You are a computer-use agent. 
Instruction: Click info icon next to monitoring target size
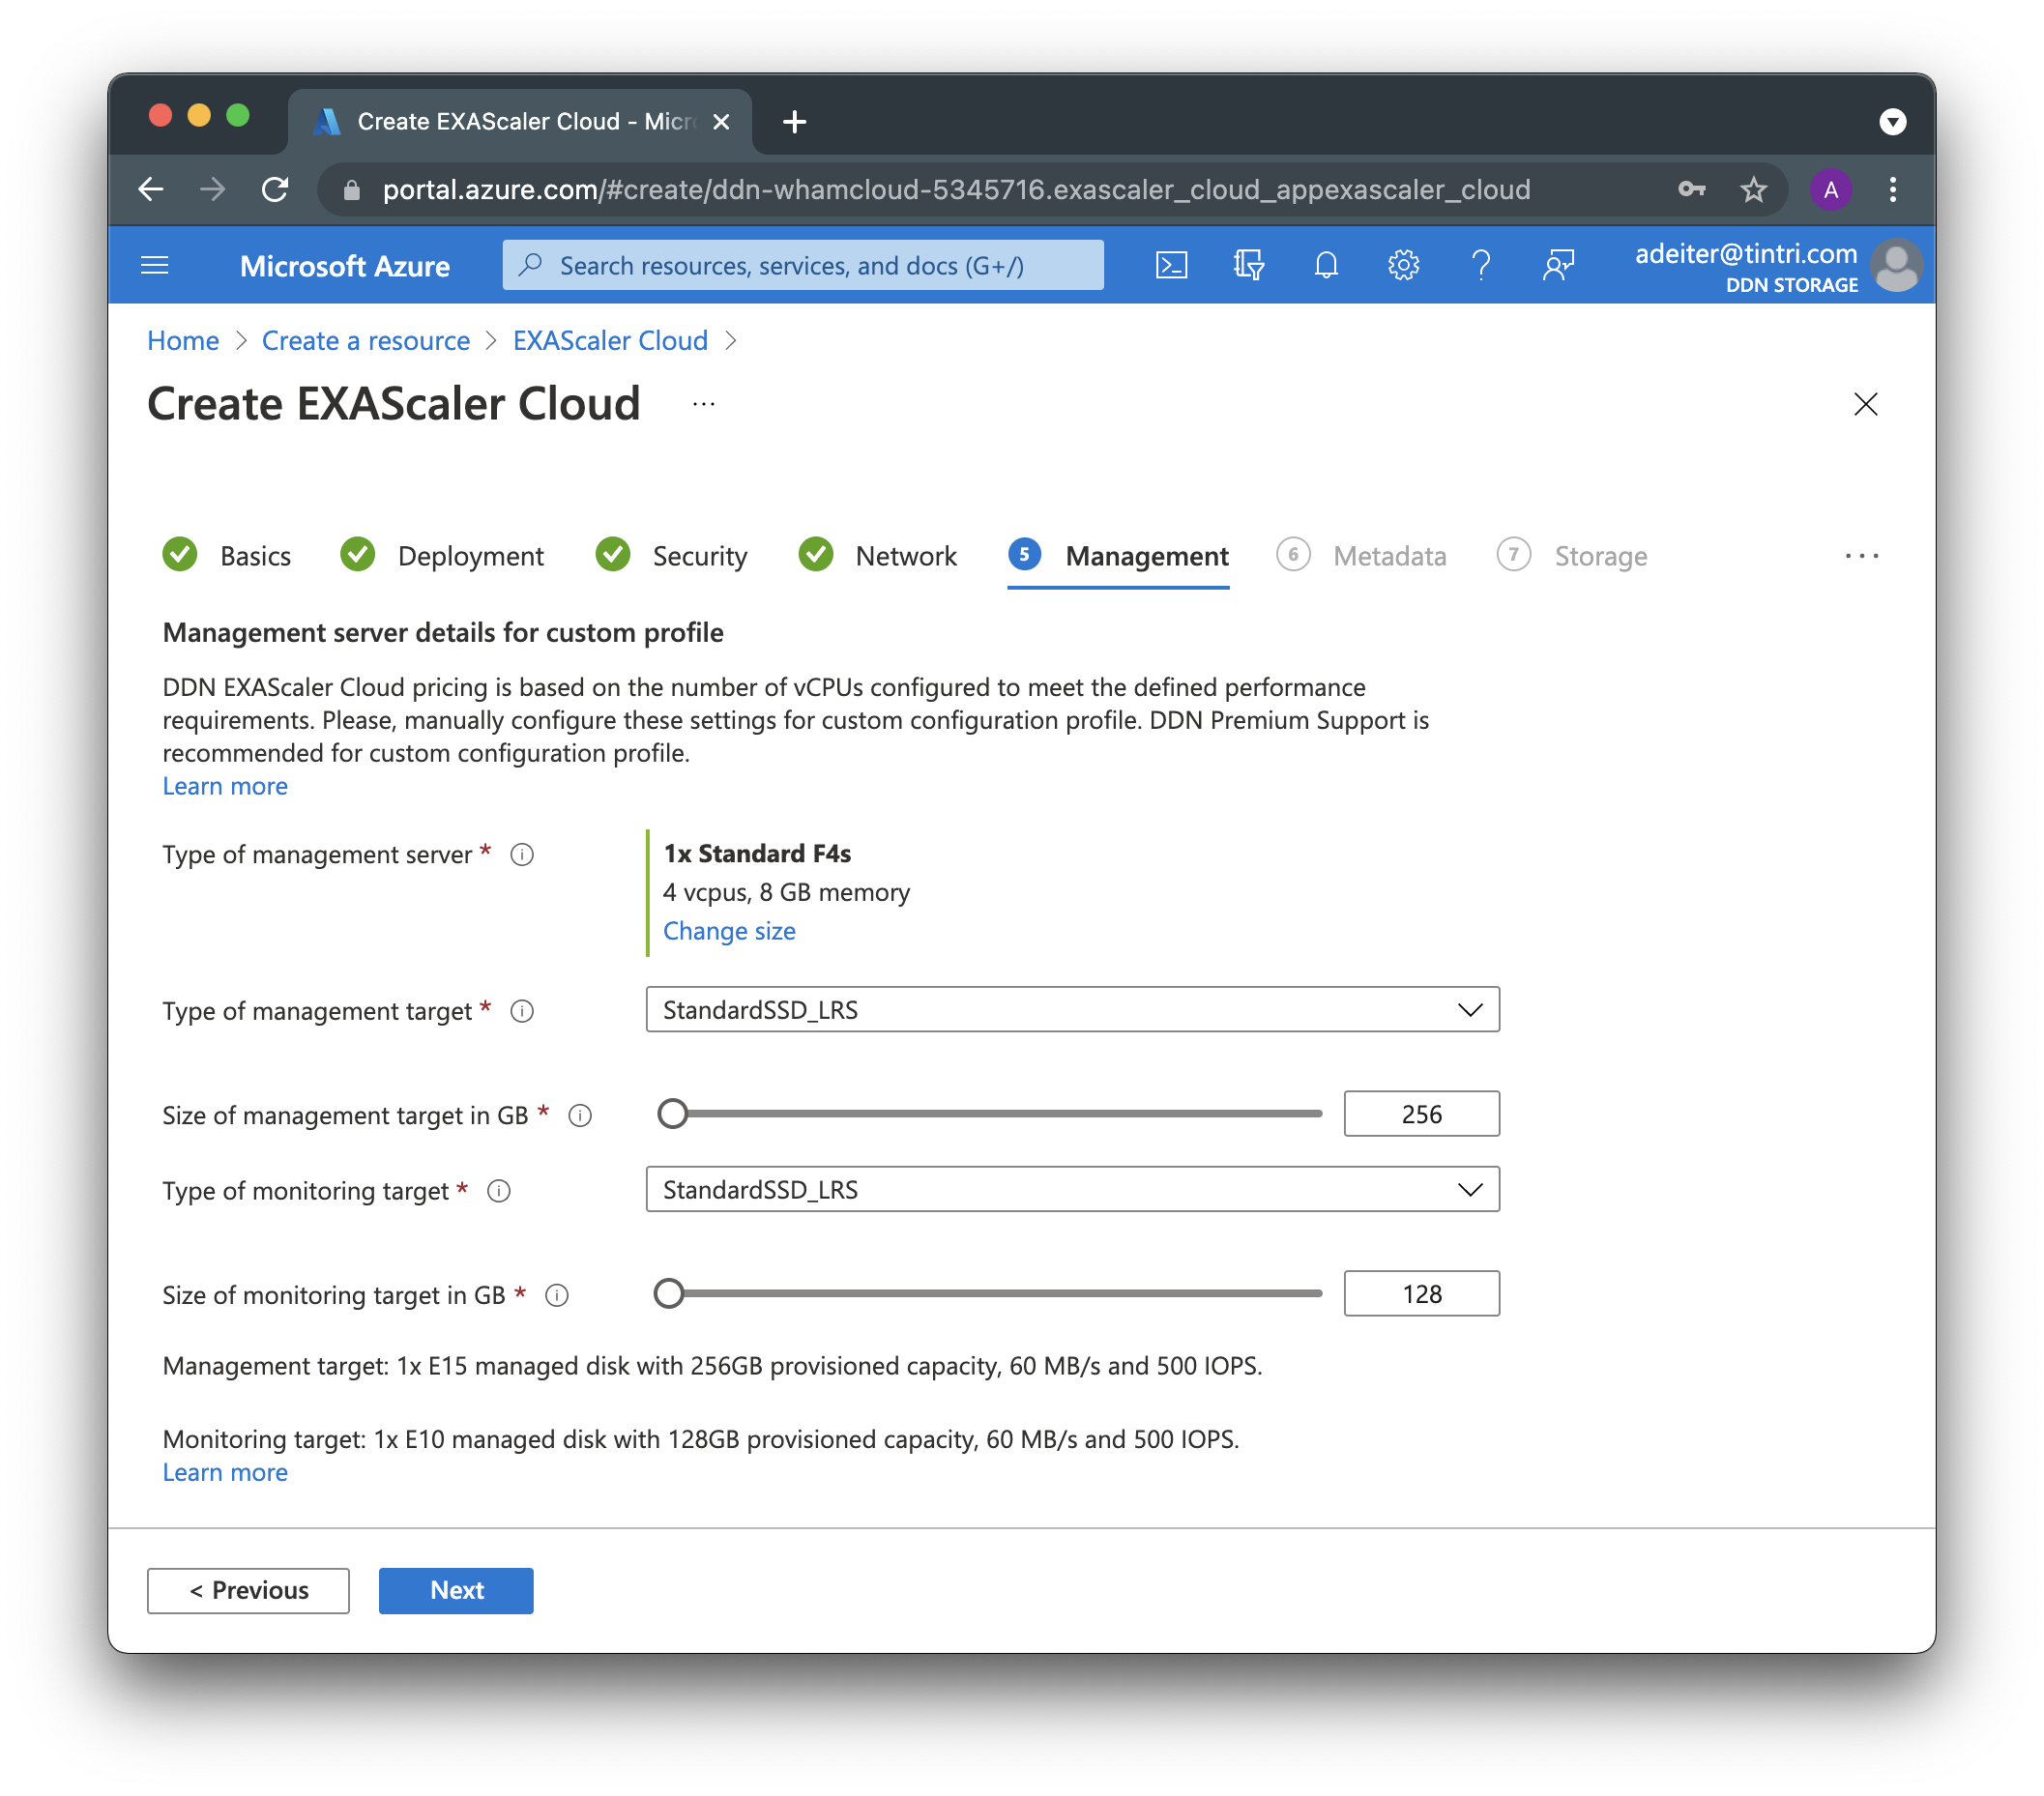point(557,1296)
